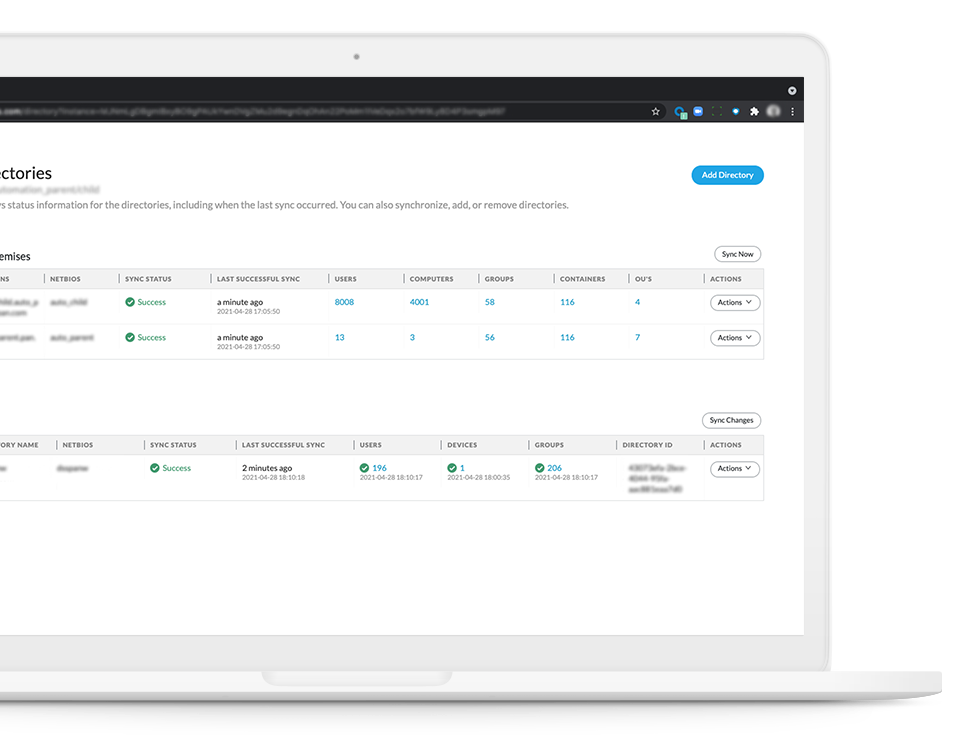This screenshot has width=974, height=744.
Task: Open the Actions dropdown in the first row
Action: (735, 302)
